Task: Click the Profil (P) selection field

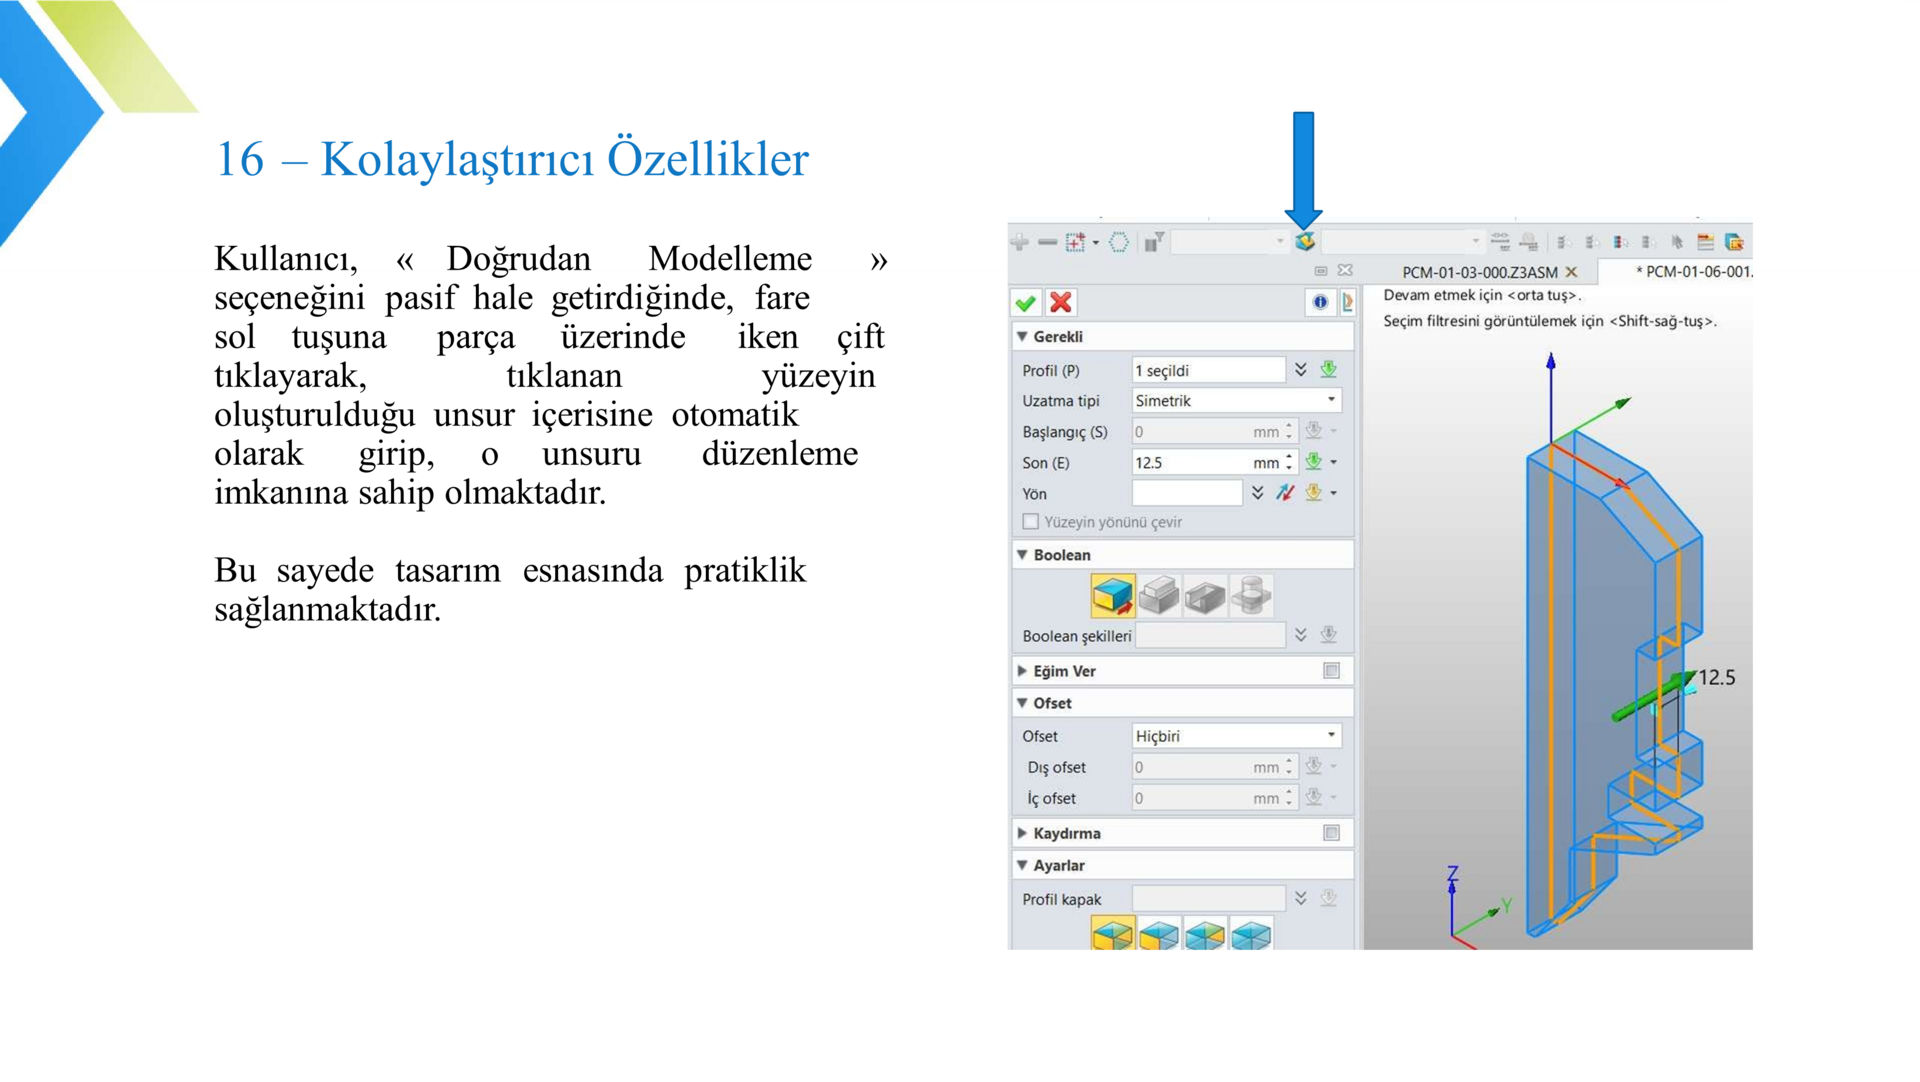Action: point(1207,371)
